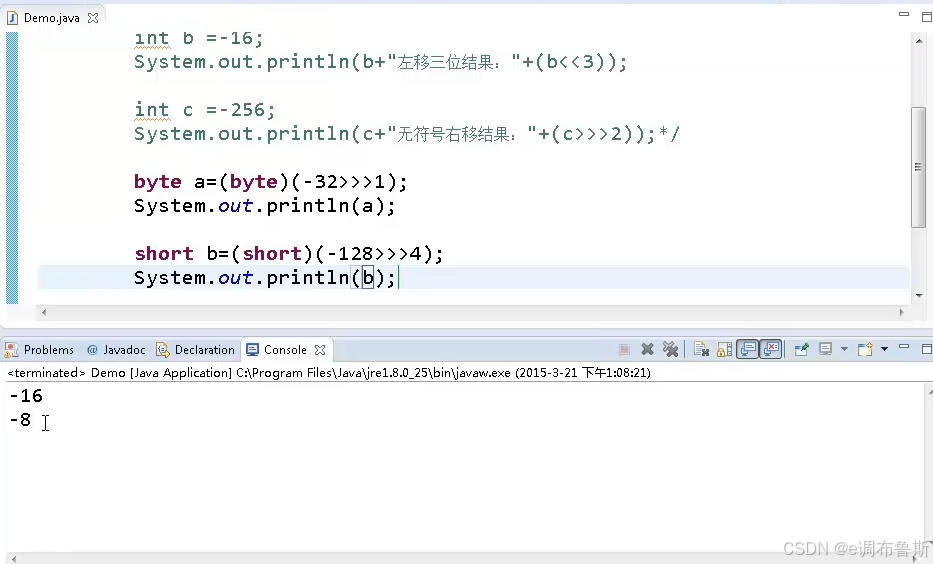The height and width of the screenshot is (564, 933).
Task: Expand the Open Console dropdown arrow
Action: tap(884, 349)
